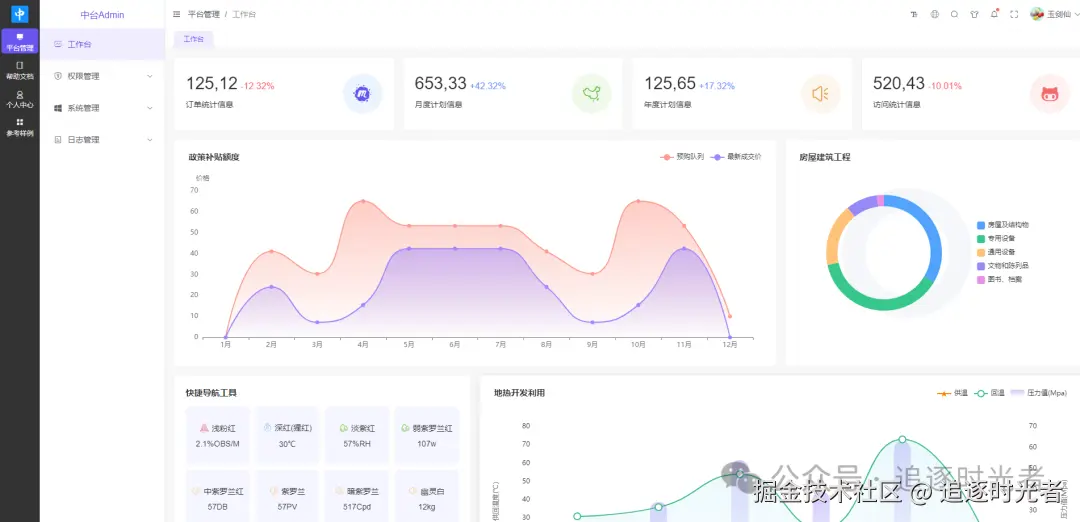Open 参考样例 in the dark sidebar
The width and height of the screenshot is (1080, 522).
point(20,127)
